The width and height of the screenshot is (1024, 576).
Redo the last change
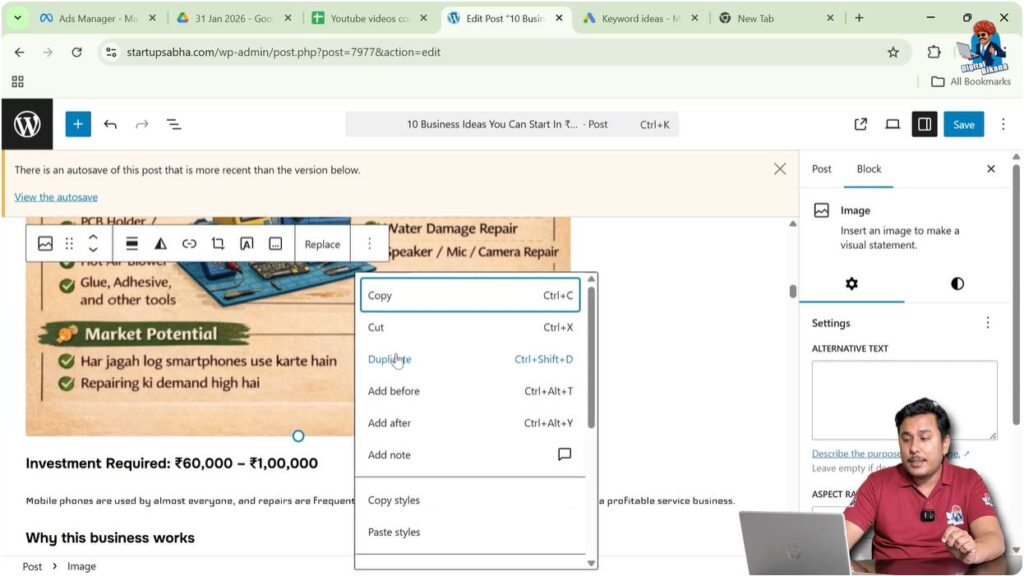[142, 124]
